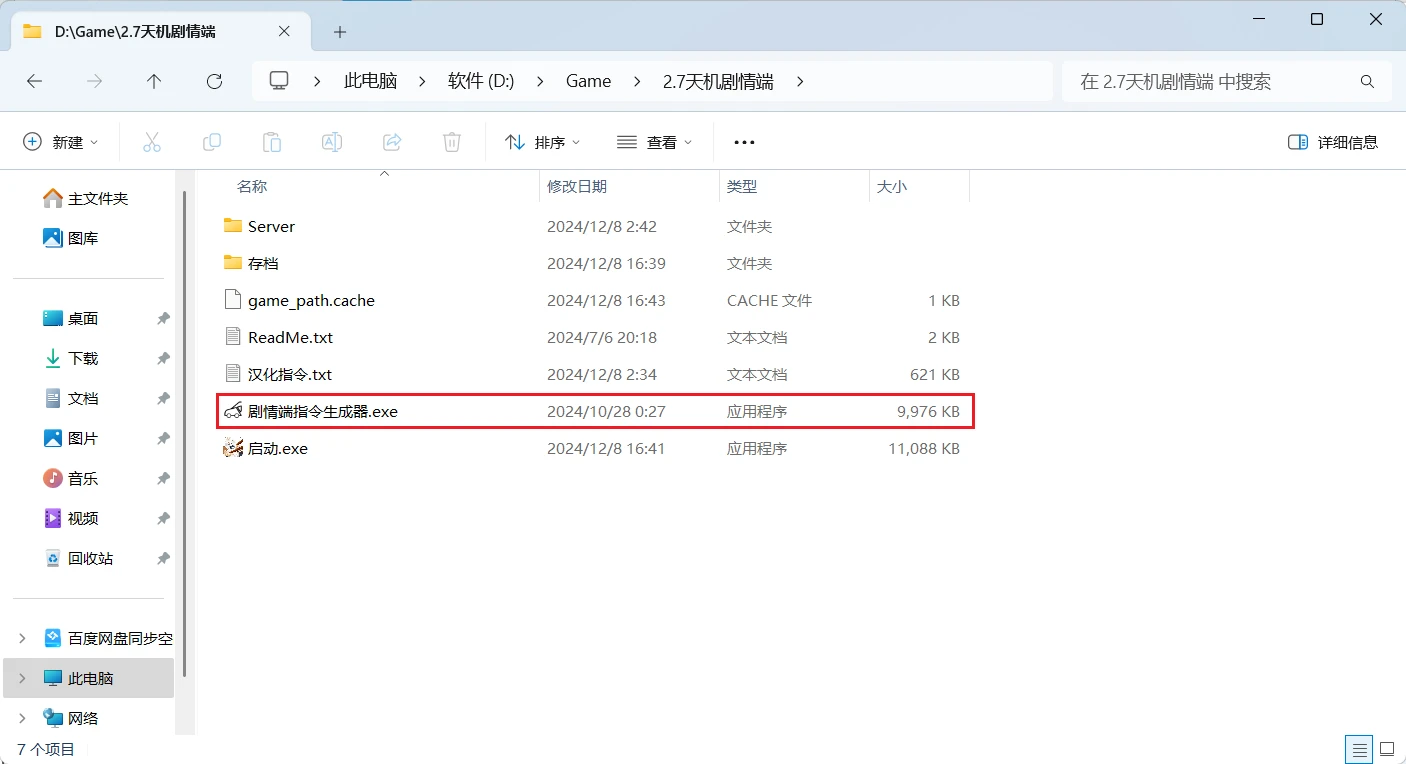Sort by 类型 column header
The width and height of the screenshot is (1406, 764).
coord(742,186)
